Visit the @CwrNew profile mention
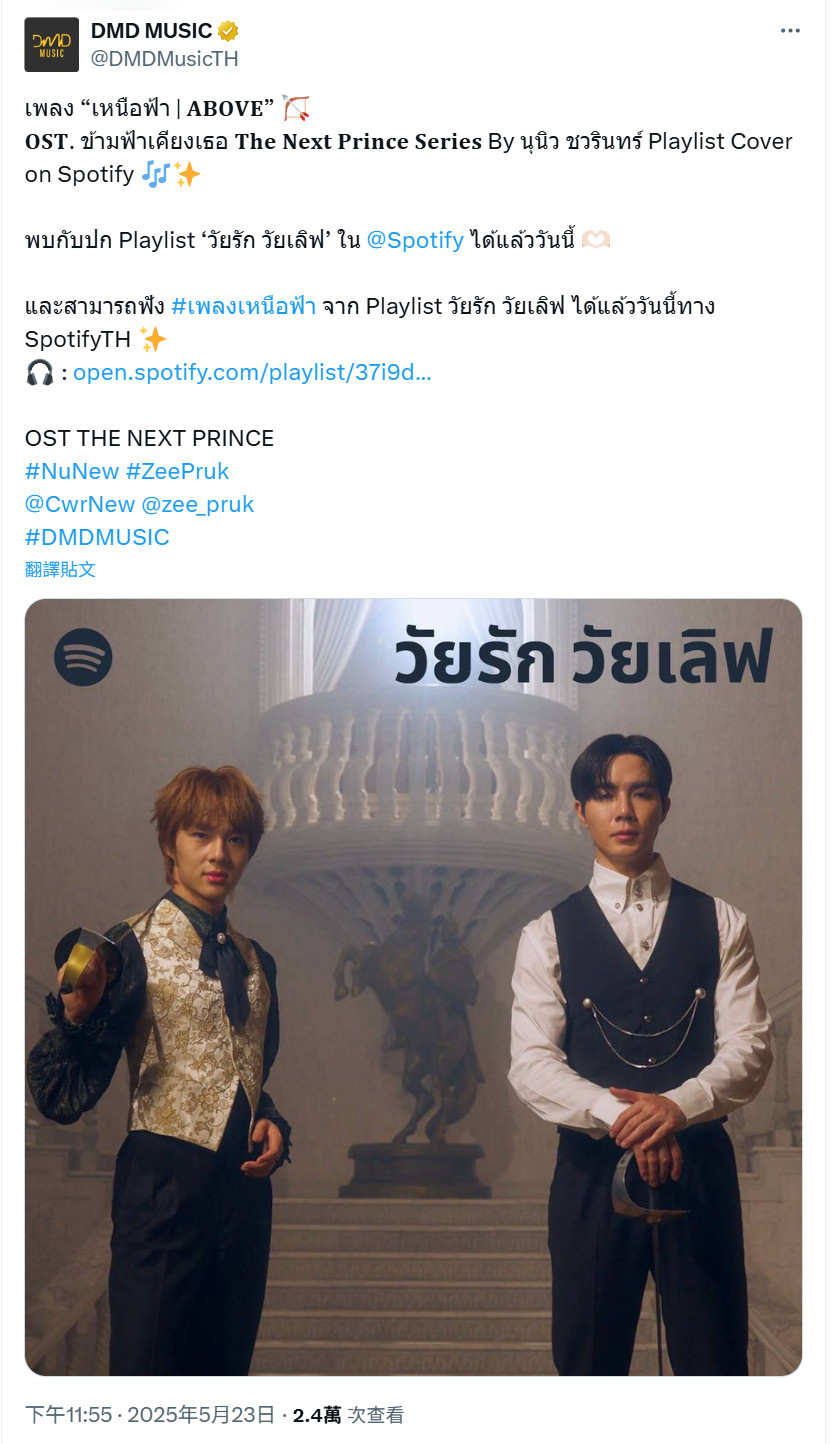The height and width of the screenshot is (1444, 831). [x=80, y=504]
